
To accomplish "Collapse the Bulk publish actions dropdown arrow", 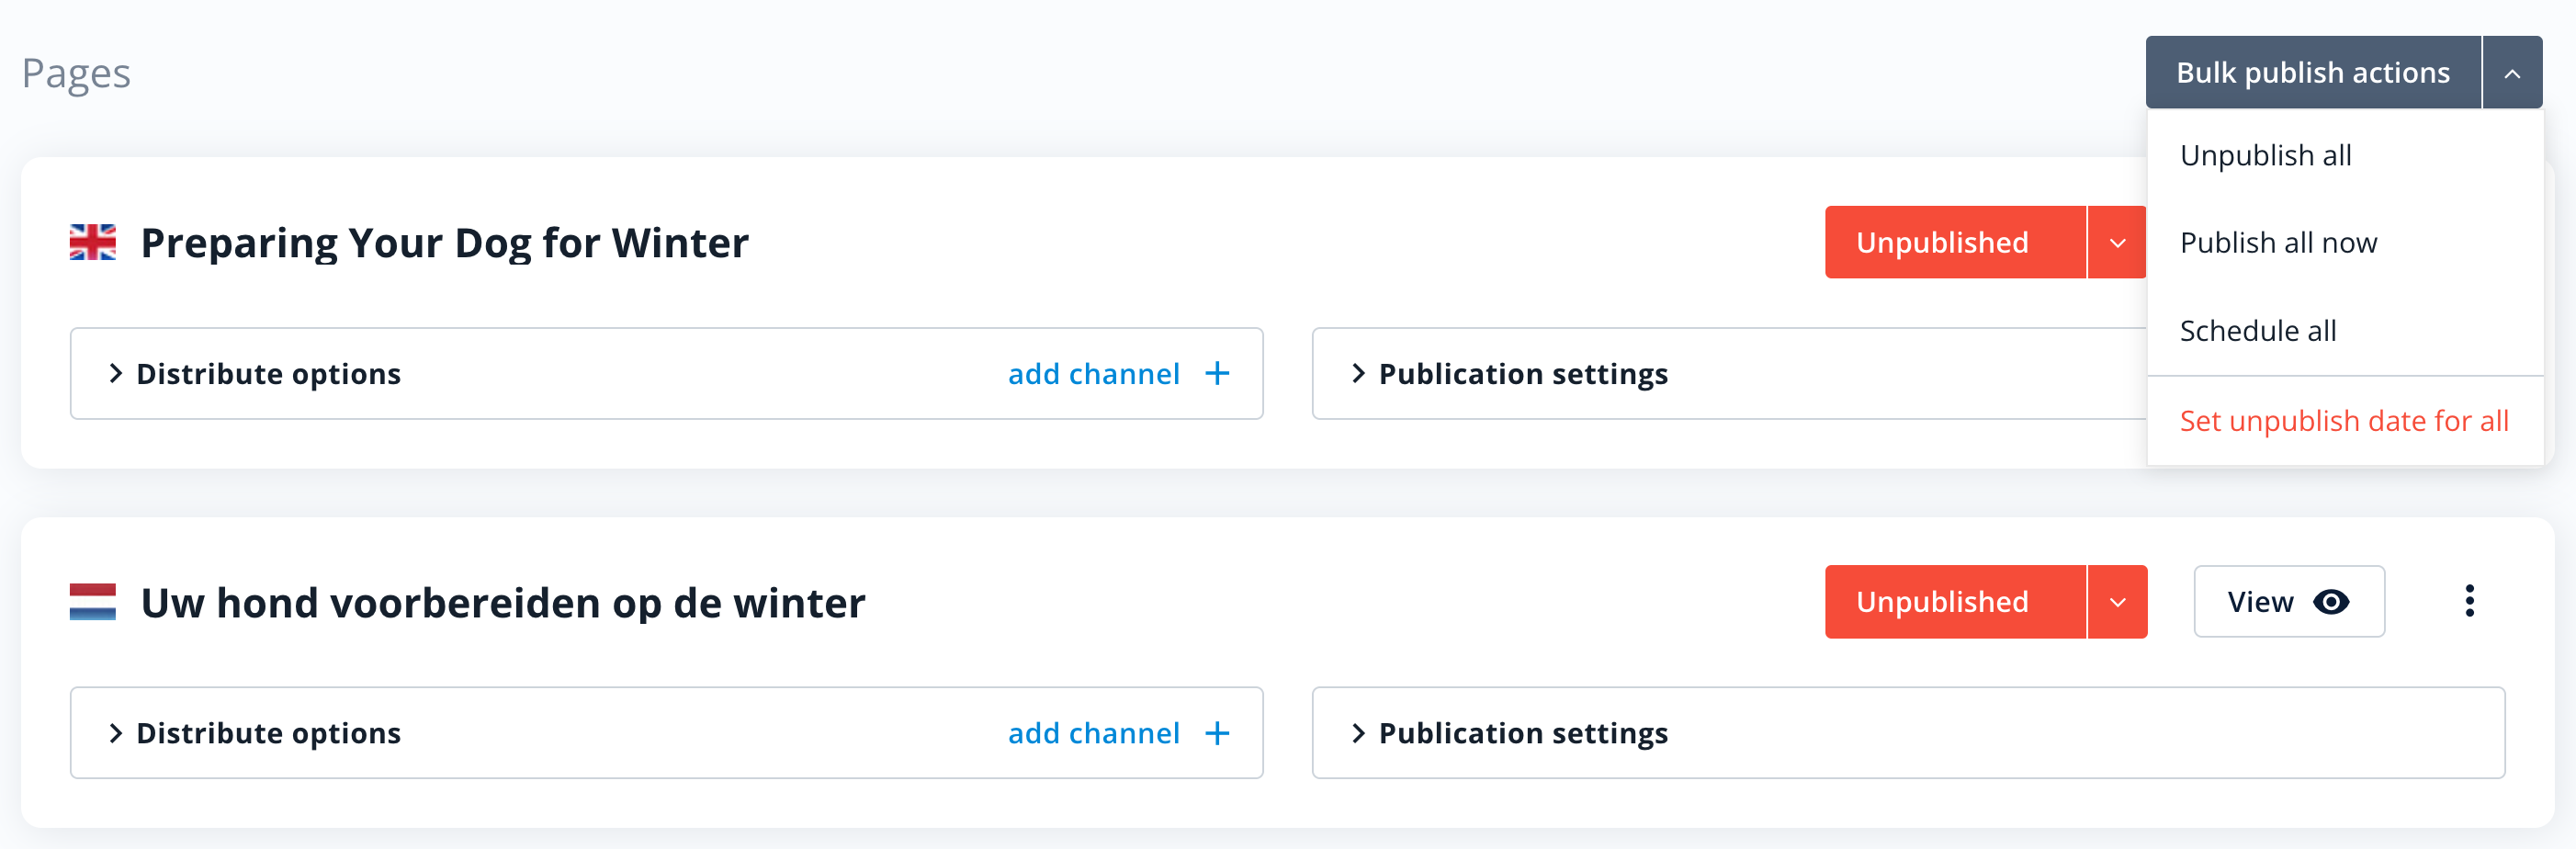I will click(2511, 73).
